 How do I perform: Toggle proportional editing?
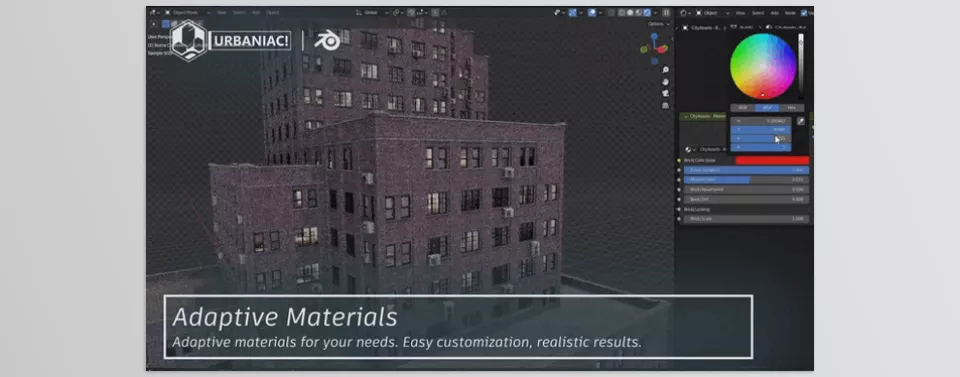click(435, 13)
